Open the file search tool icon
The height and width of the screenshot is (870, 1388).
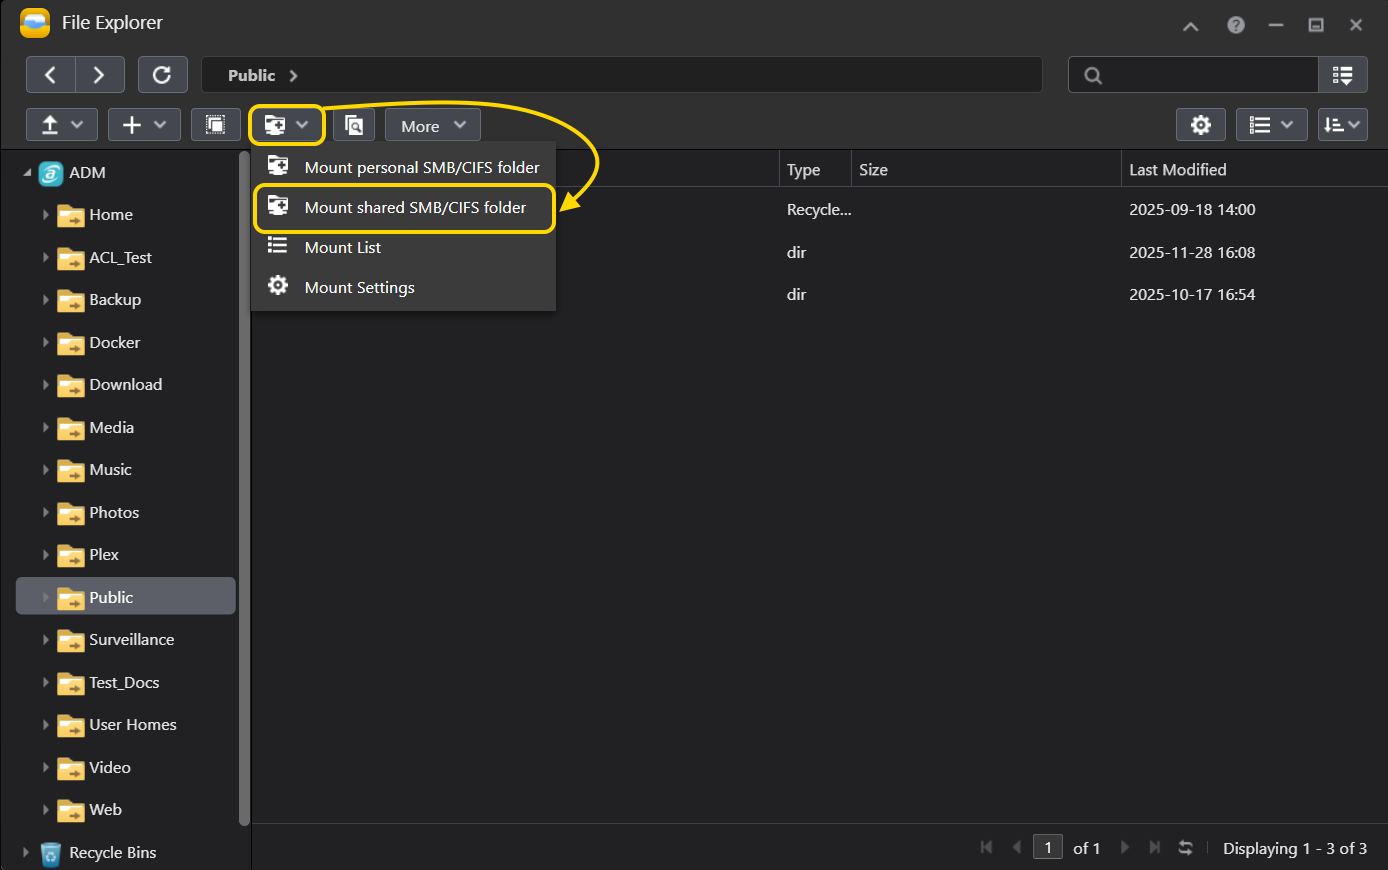click(x=354, y=125)
